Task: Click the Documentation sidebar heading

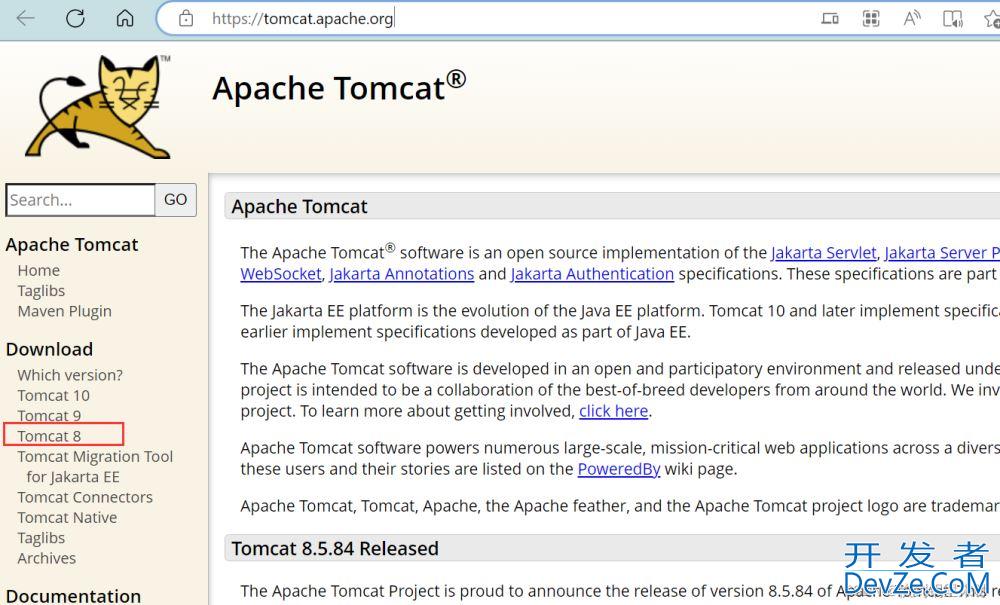Action: pos(73,596)
